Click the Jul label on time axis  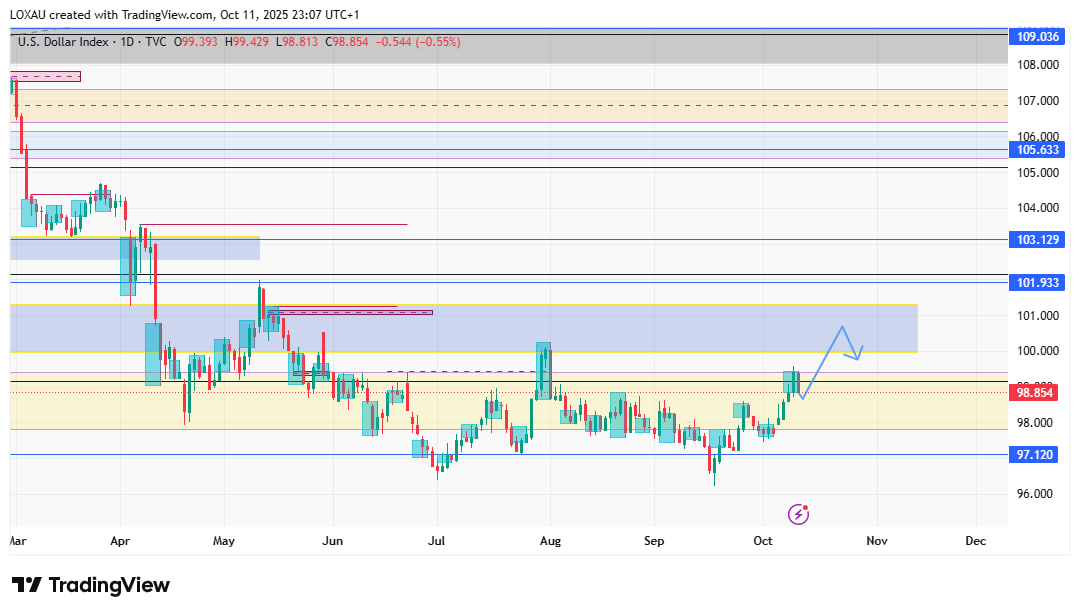tap(436, 541)
